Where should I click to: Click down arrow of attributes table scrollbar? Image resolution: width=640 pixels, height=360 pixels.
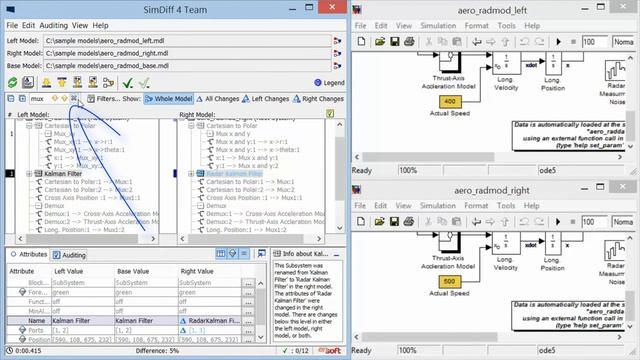(x=261, y=338)
